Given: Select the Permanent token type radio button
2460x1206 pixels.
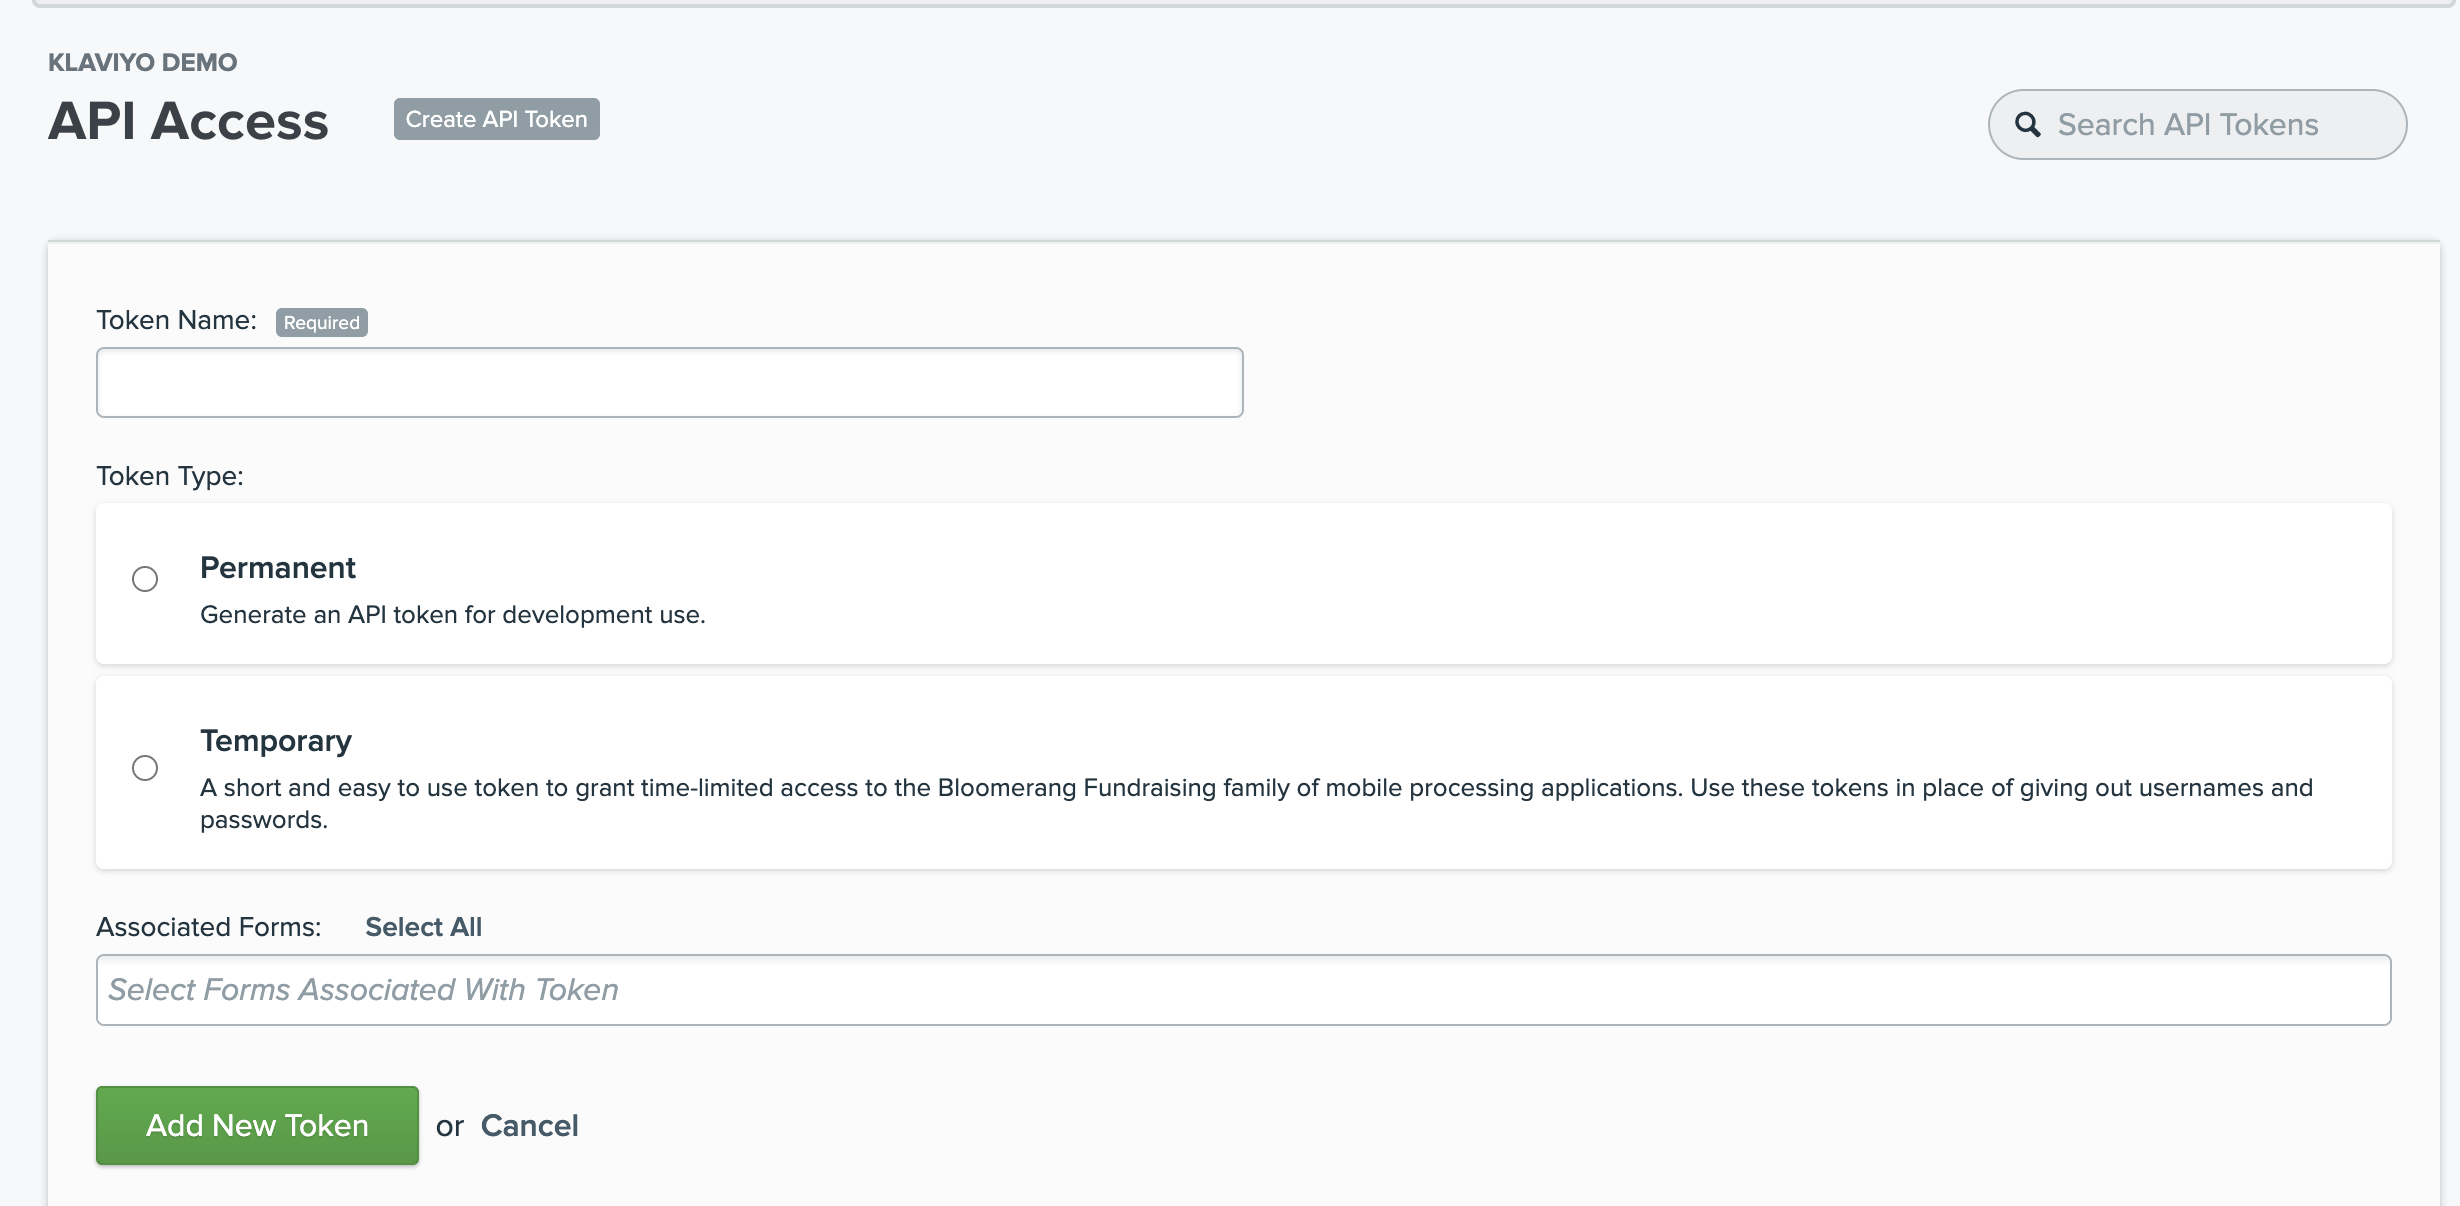Looking at the screenshot, I should 145,579.
